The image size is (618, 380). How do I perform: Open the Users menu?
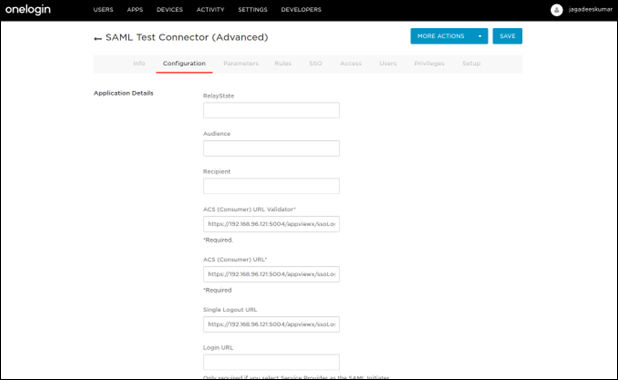point(103,9)
